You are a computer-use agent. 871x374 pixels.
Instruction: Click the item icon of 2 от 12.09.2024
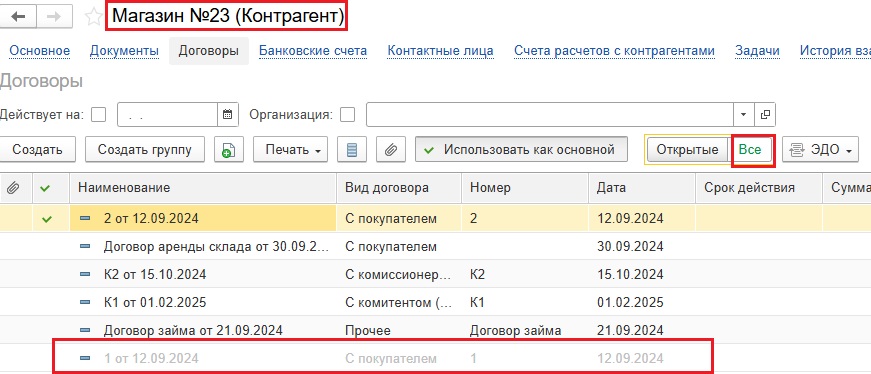click(85, 219)
